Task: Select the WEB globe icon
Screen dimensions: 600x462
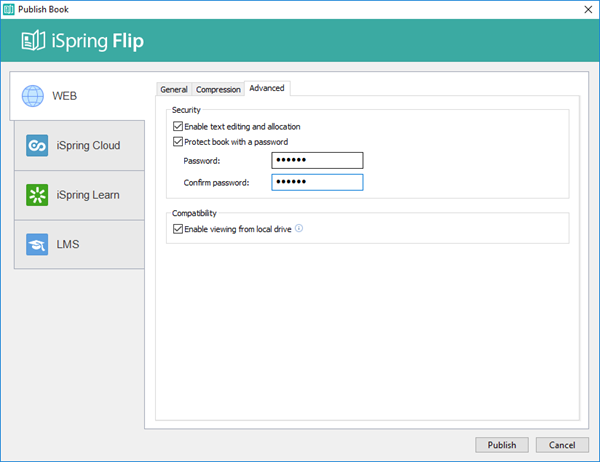Action: click(33, 96)
